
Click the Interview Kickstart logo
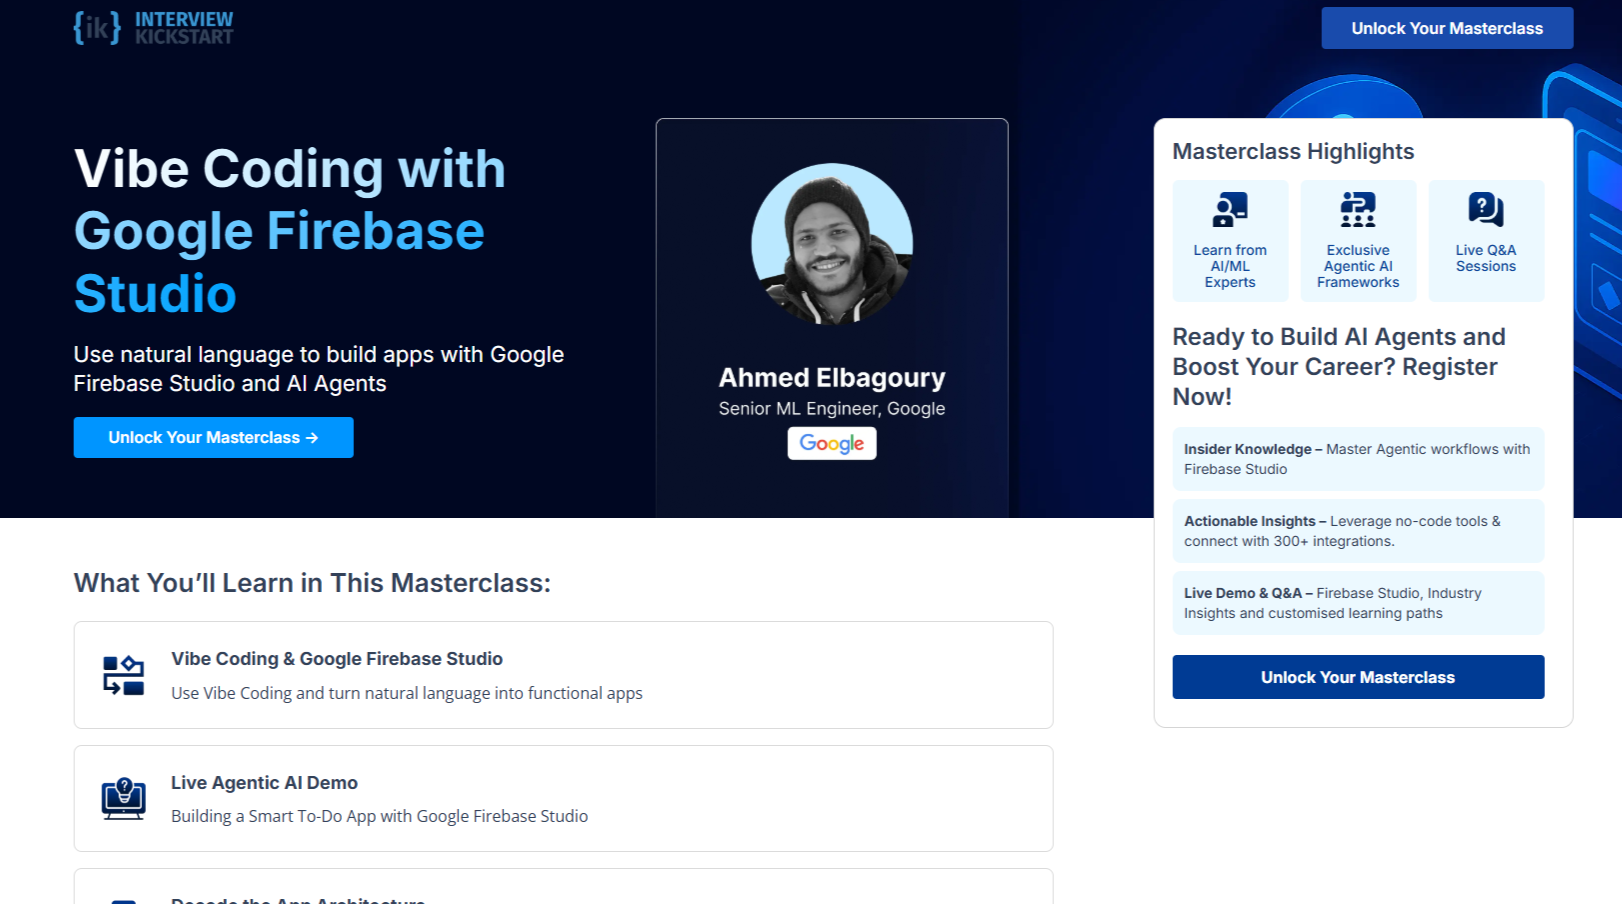point(153,27)
